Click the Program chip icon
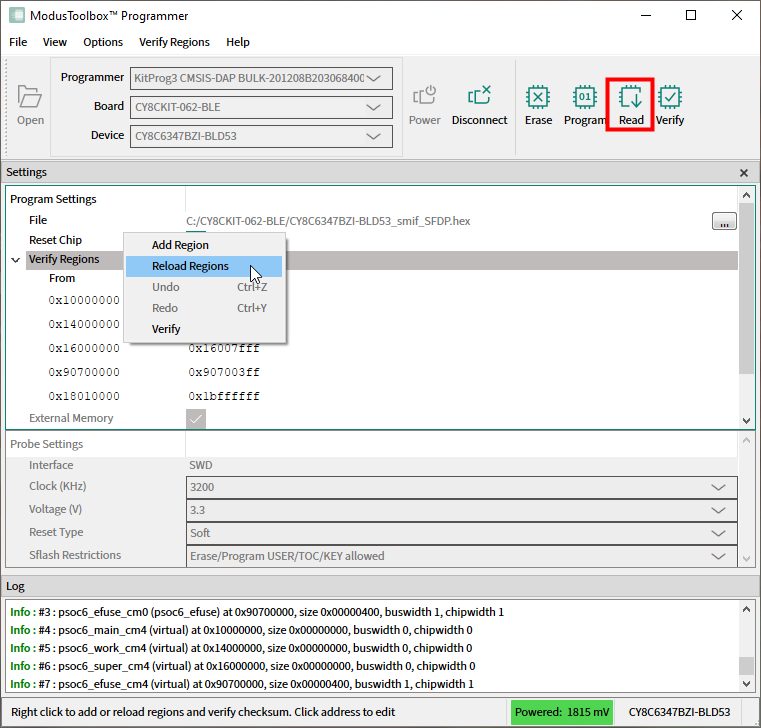 click(584, 105)
